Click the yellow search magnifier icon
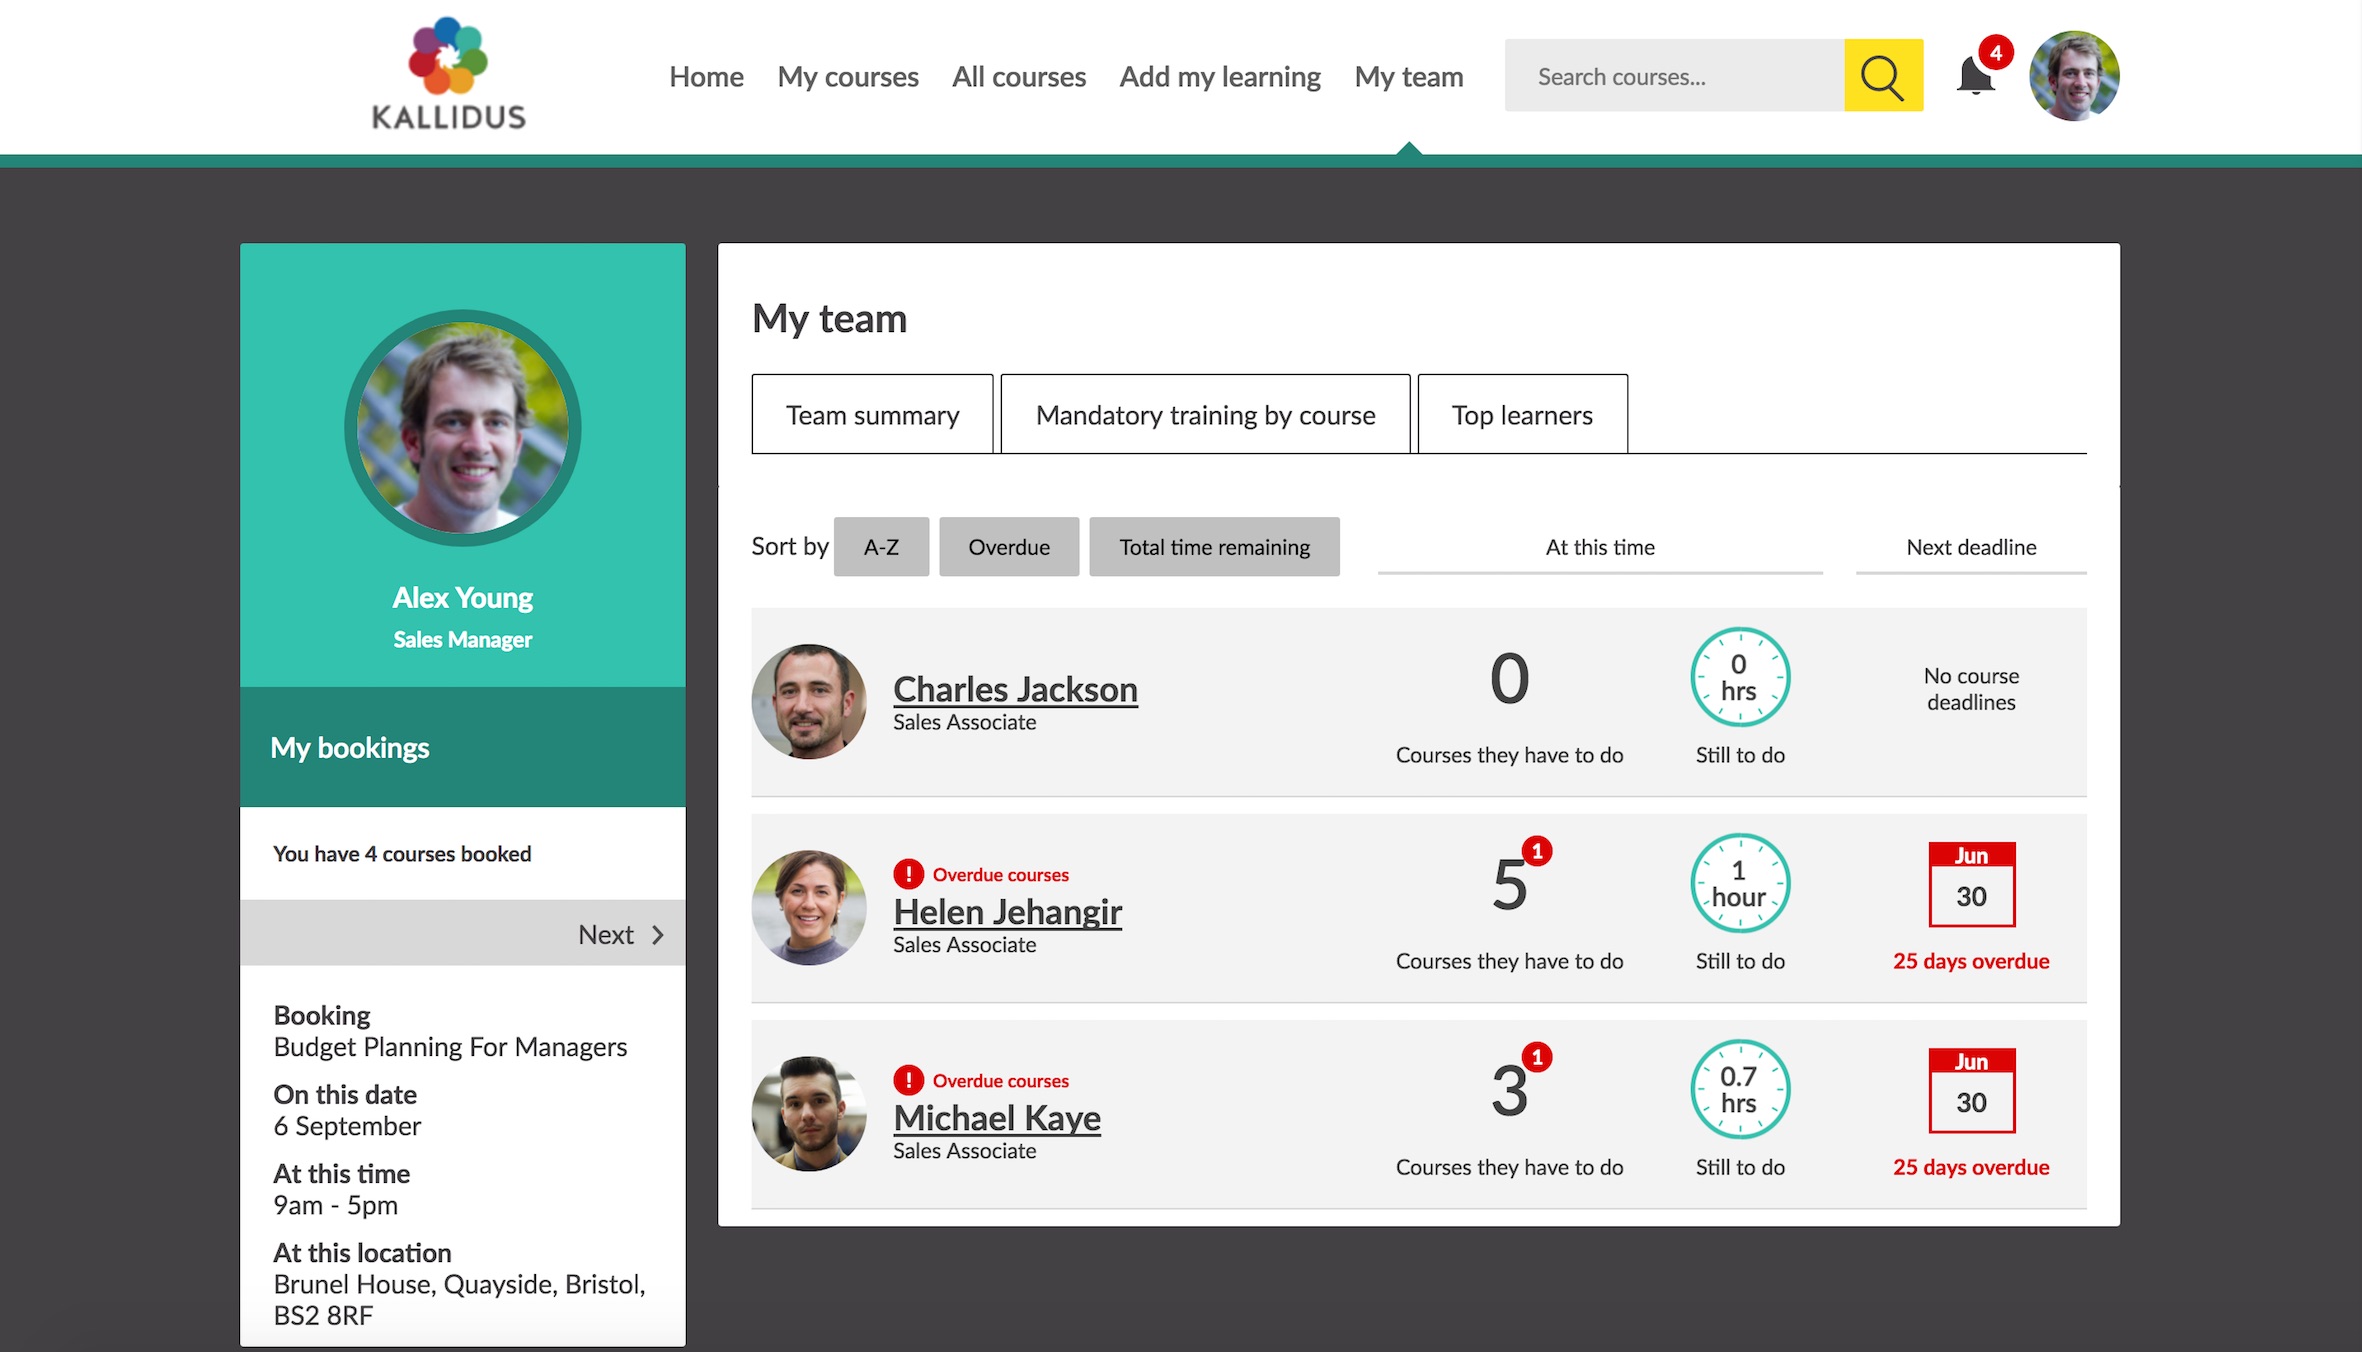Screen dimensions: 2362x1352 [x=1883, y=76]
